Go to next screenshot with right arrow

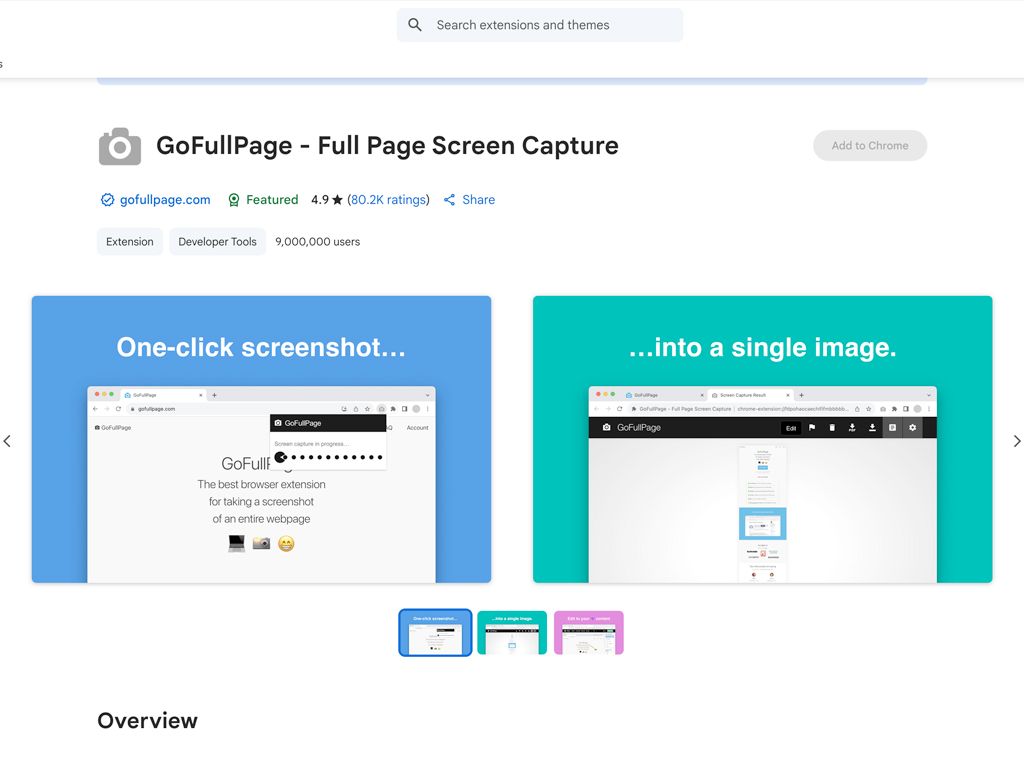1016,441
